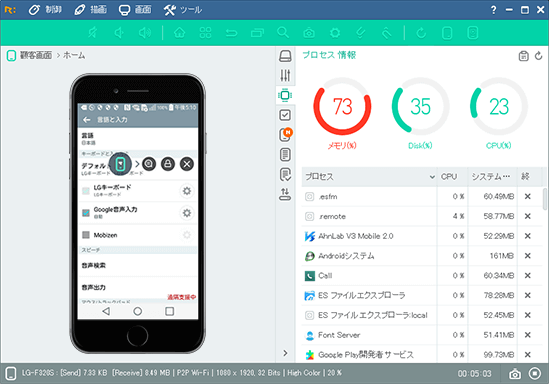
Task: Open the sliders settings sidebar icon
Action: (285, 75)
